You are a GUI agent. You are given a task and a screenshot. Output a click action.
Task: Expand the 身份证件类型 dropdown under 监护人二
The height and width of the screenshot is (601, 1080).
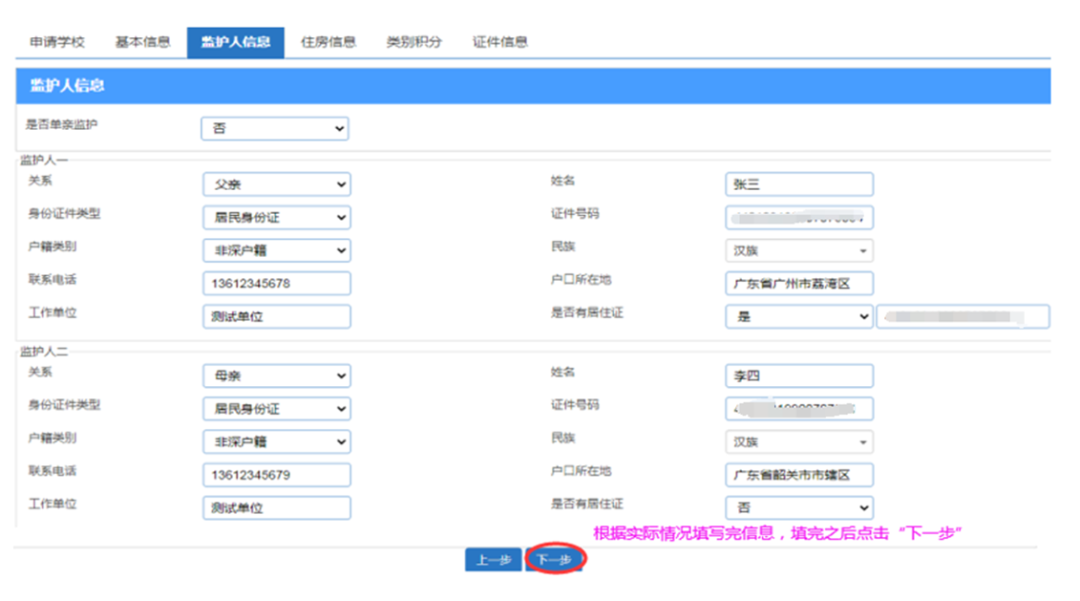[277, 408]
